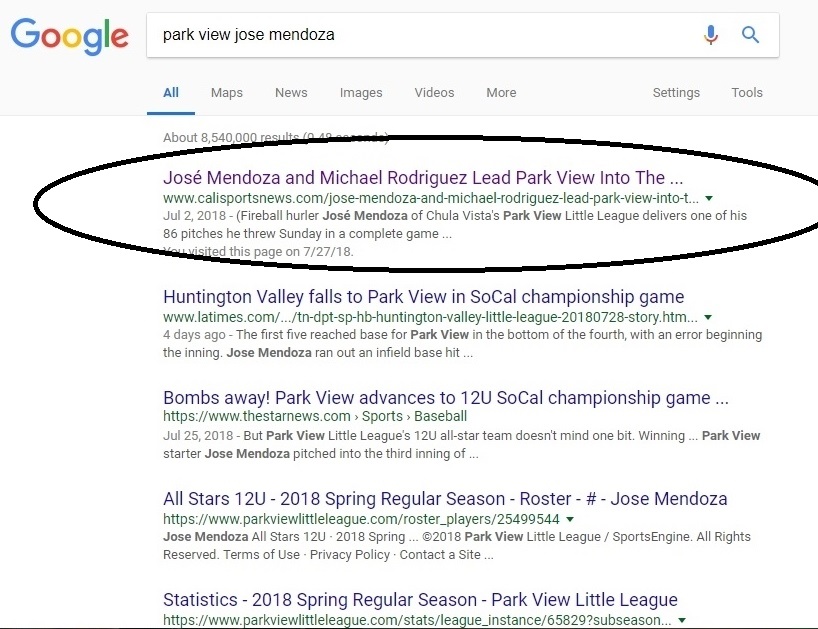Open the Statistics 2018 Spring Regular Season link
The image size is (818, 629).
pyautogui.click(x=420, y=600)
